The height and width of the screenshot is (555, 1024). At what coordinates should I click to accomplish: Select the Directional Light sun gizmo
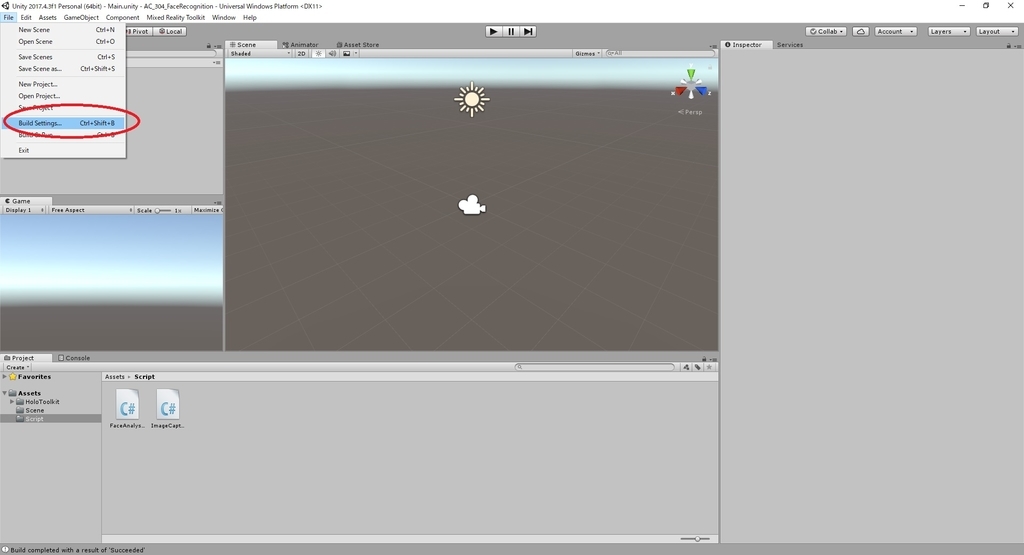[472, 100]
